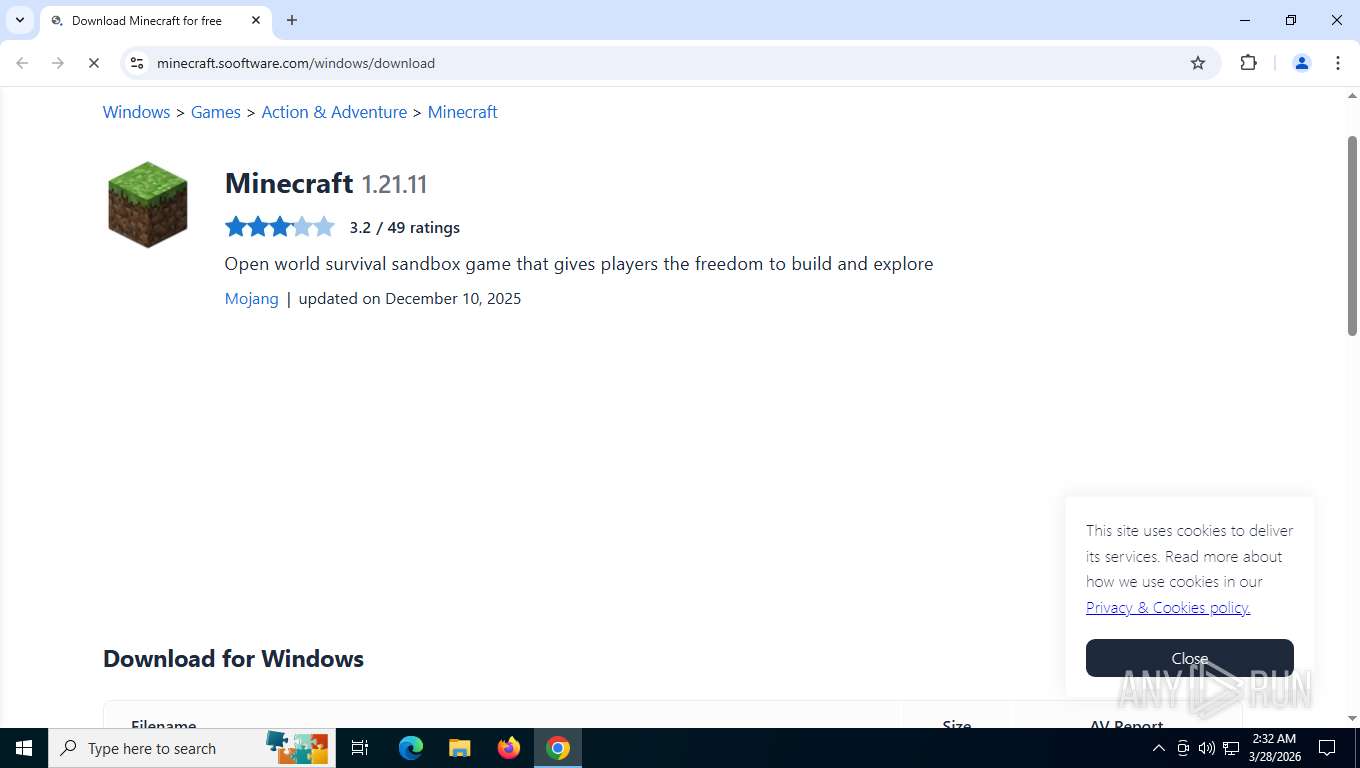Open File Explorer from taskbar
The image size is (1360, 768).
point(459,748)
